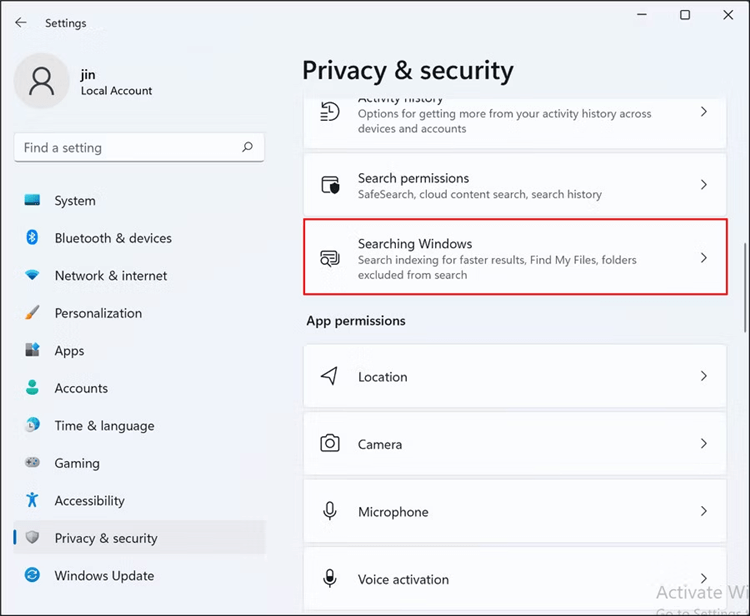
Task: Click the Bluetooth icon in sidebar
Action: pos(32,237)
